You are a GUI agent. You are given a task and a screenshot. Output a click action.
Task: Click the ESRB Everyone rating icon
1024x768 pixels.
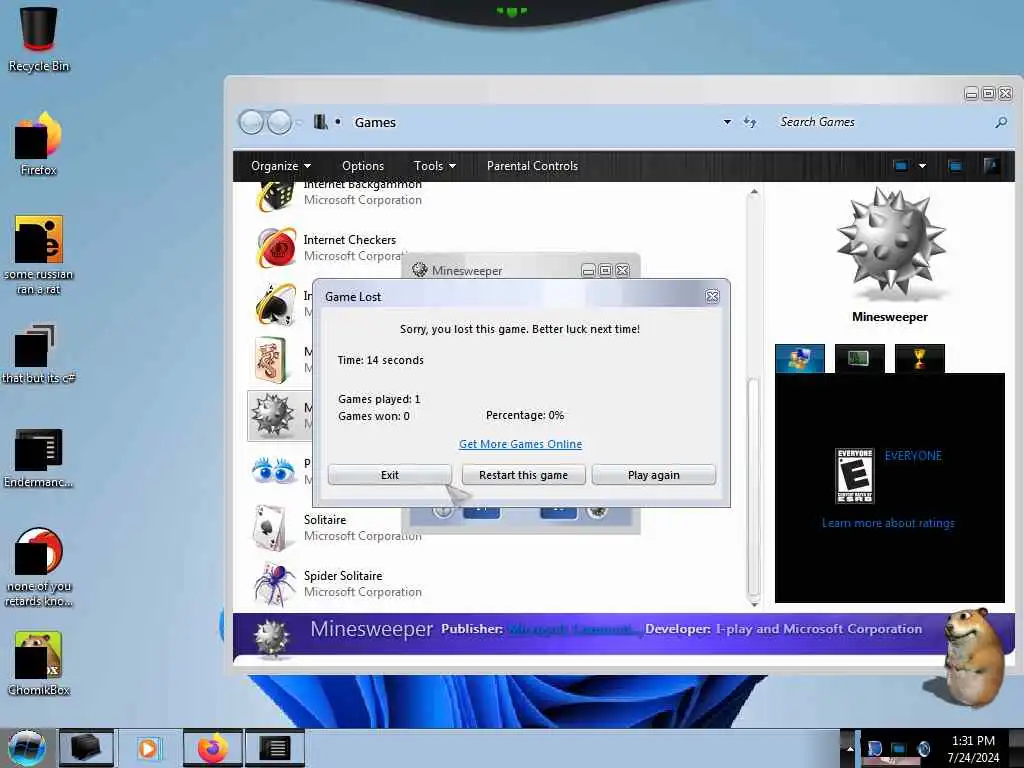pyautogui.click(x=855, y=475)
